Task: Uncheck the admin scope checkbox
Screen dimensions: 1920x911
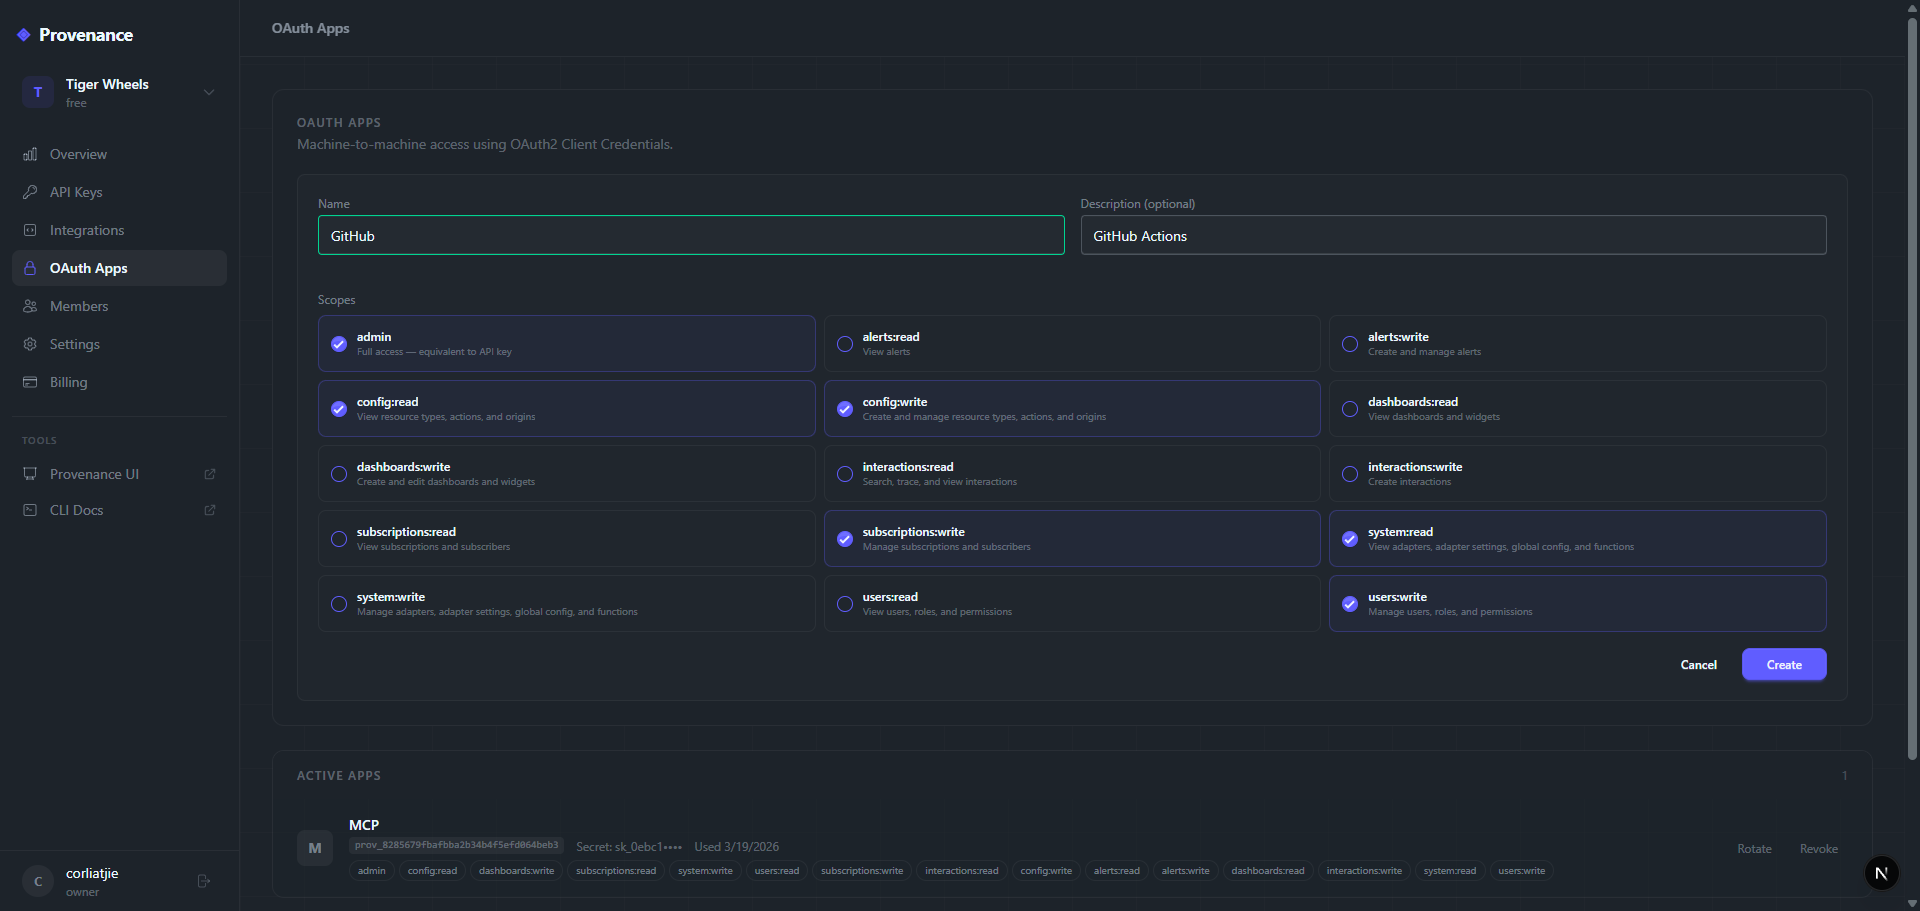Action: tap(339, 344)
